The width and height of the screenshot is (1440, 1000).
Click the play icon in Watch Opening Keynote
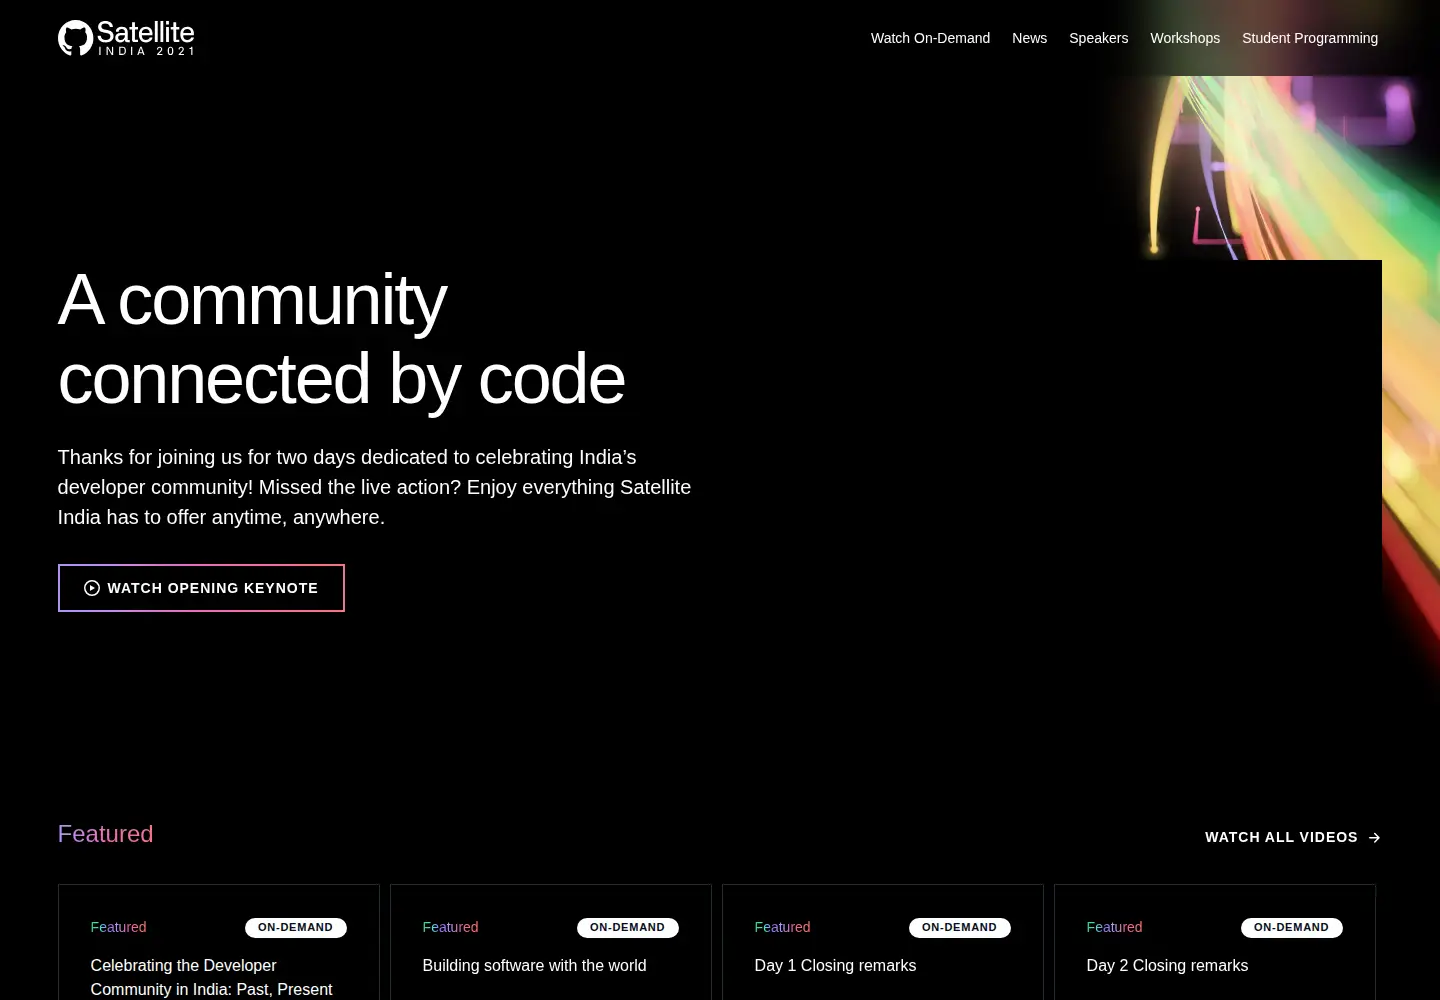tap(92, 588)
